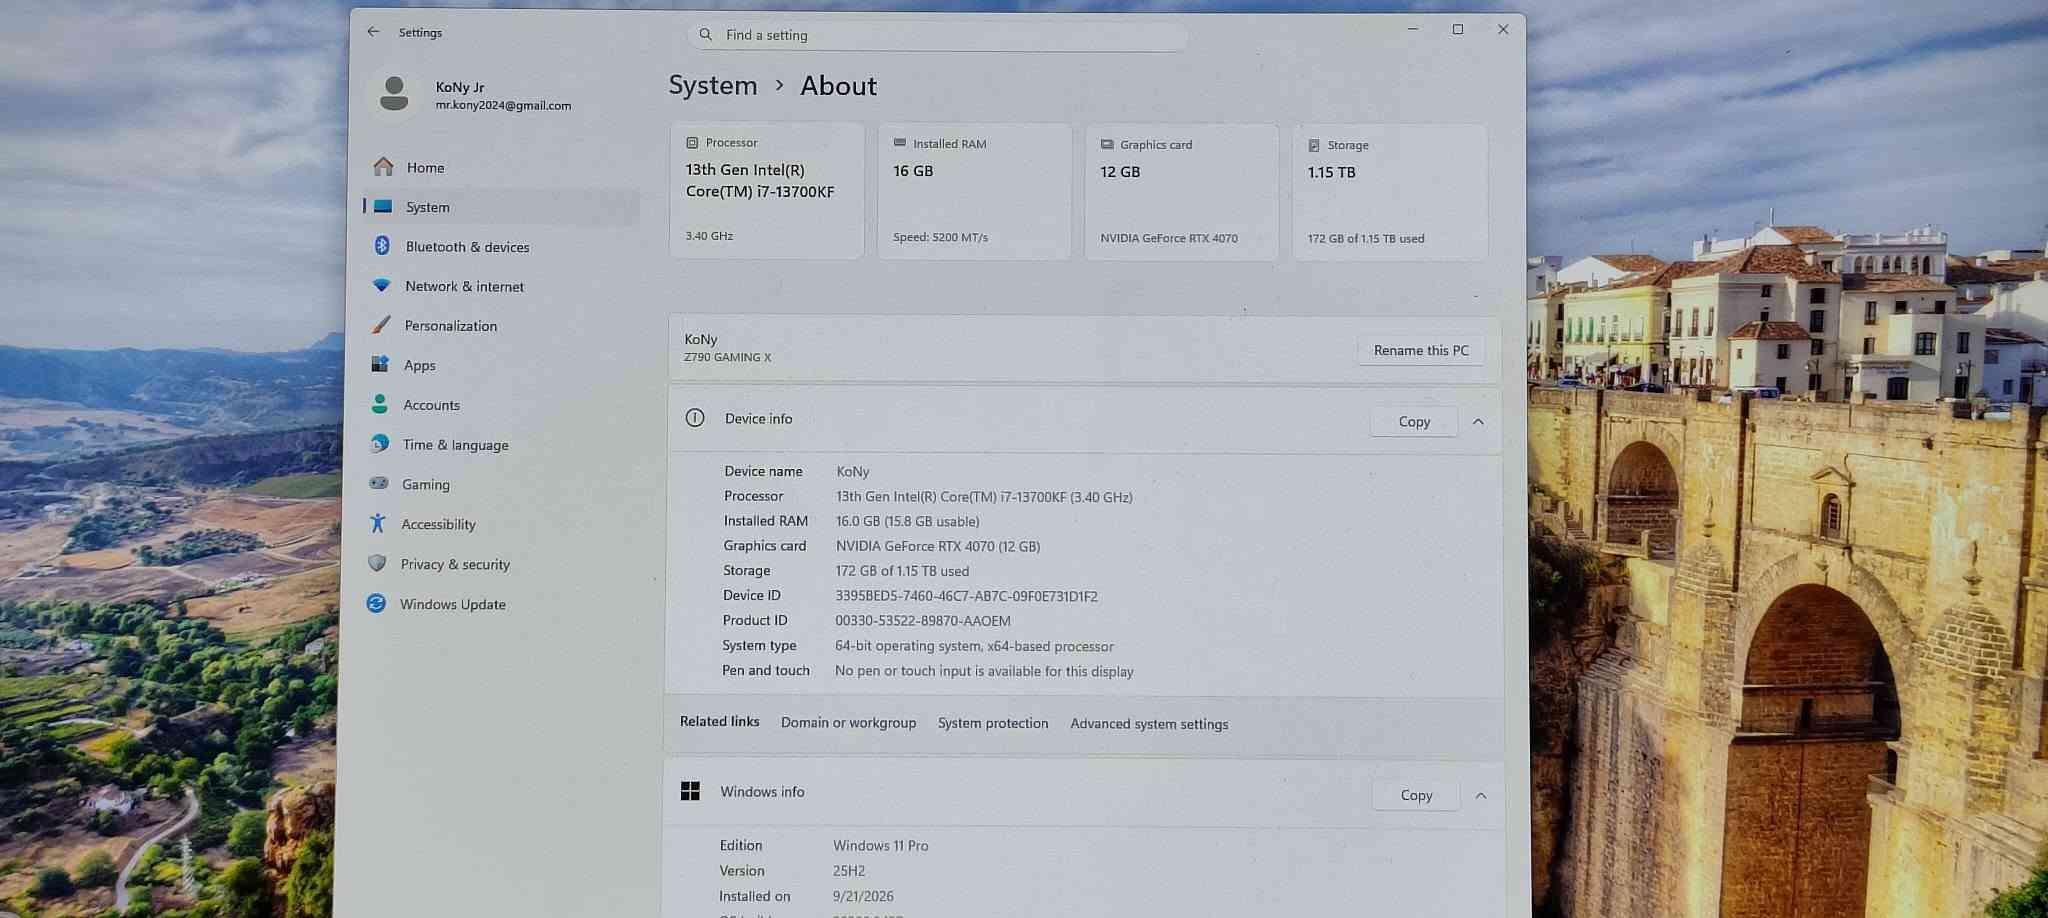2048x918 pixels.
Task: Click the Find a setting box
Action: 938,36
